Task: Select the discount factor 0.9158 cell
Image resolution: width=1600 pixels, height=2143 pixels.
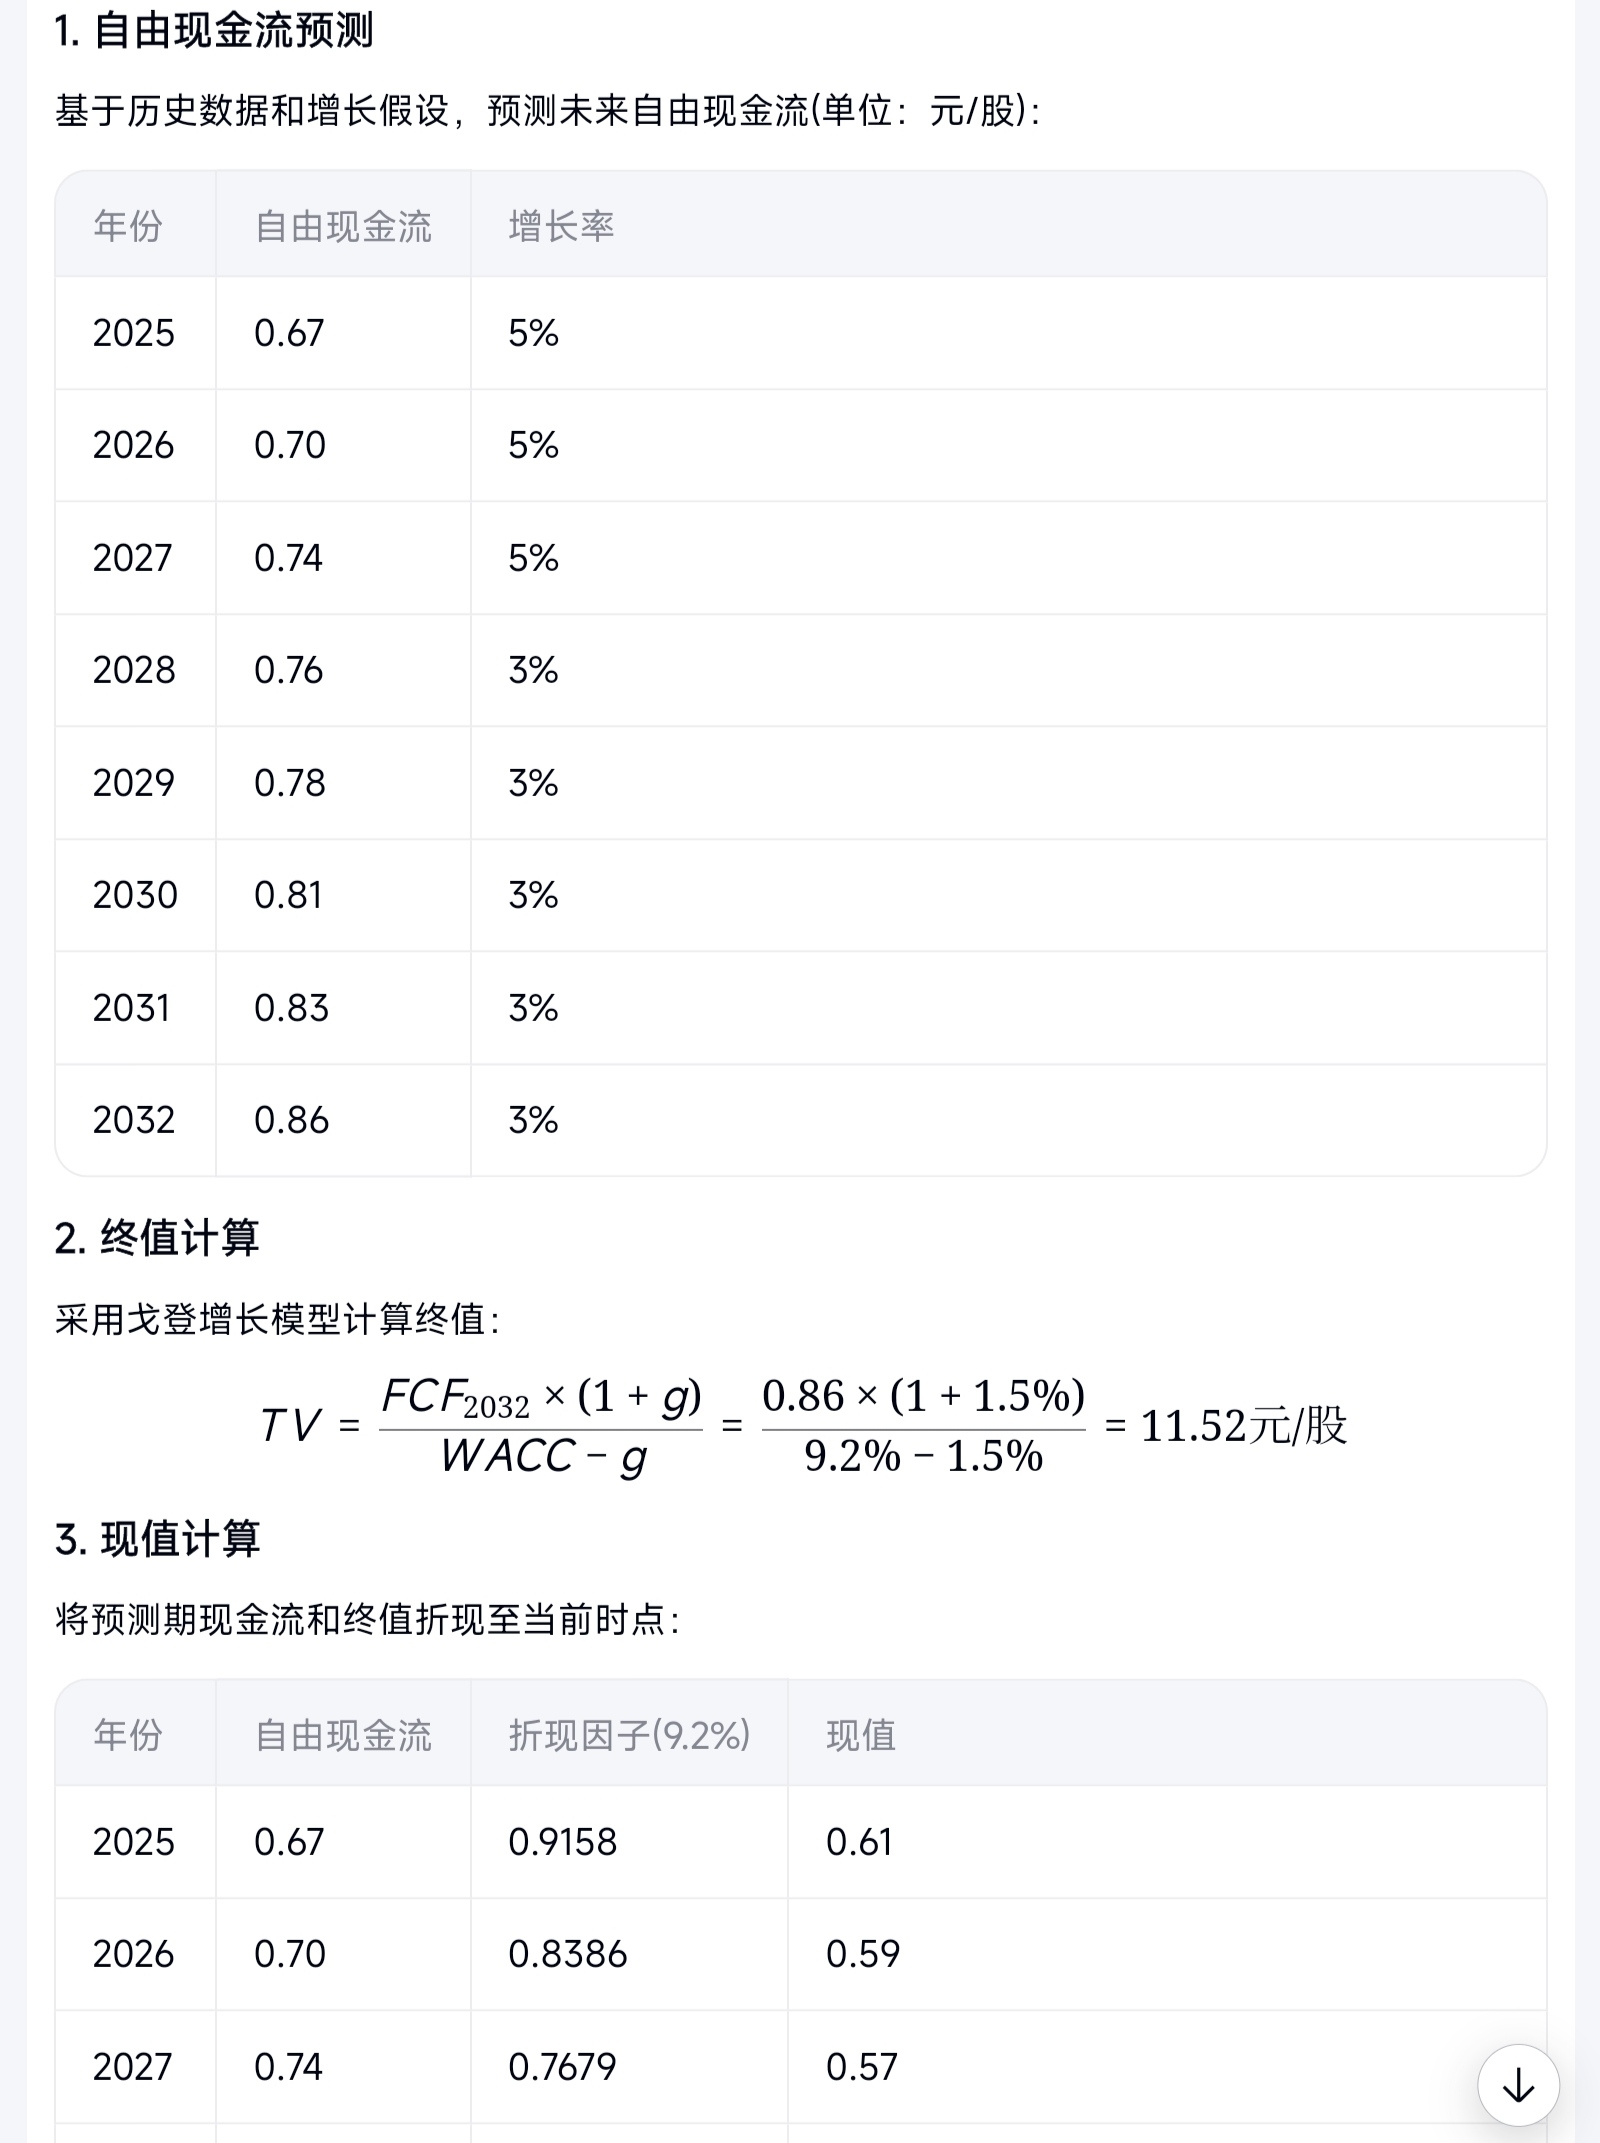Action: [563, 1842]
